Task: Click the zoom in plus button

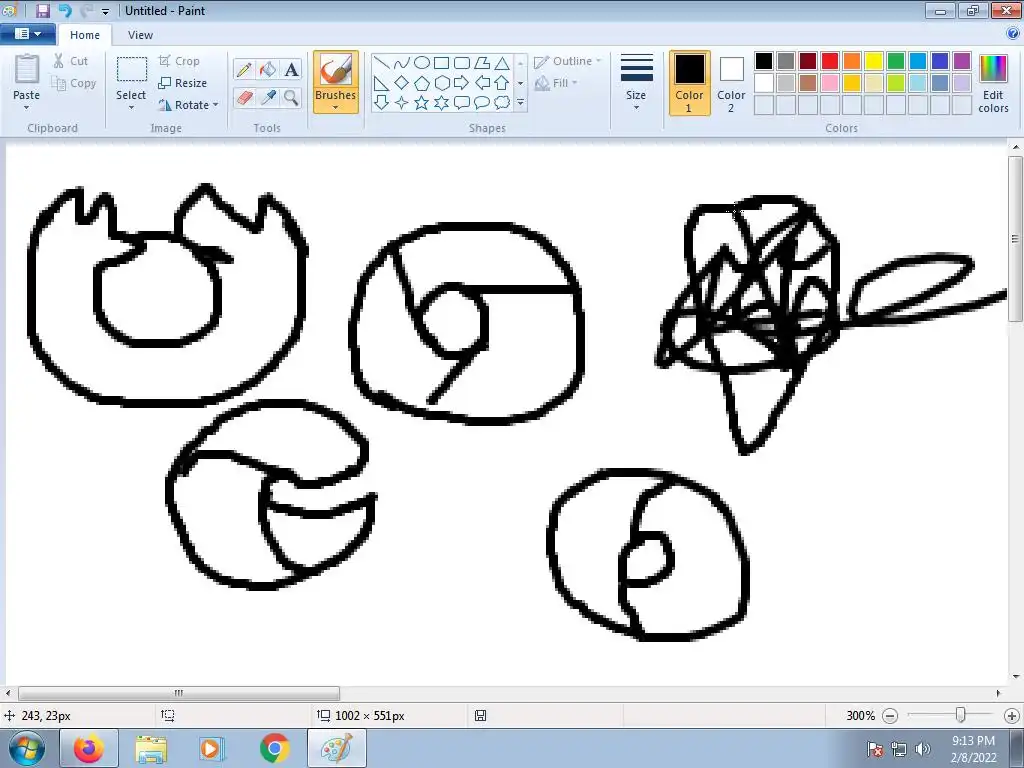Action: tap(1012, 716)
